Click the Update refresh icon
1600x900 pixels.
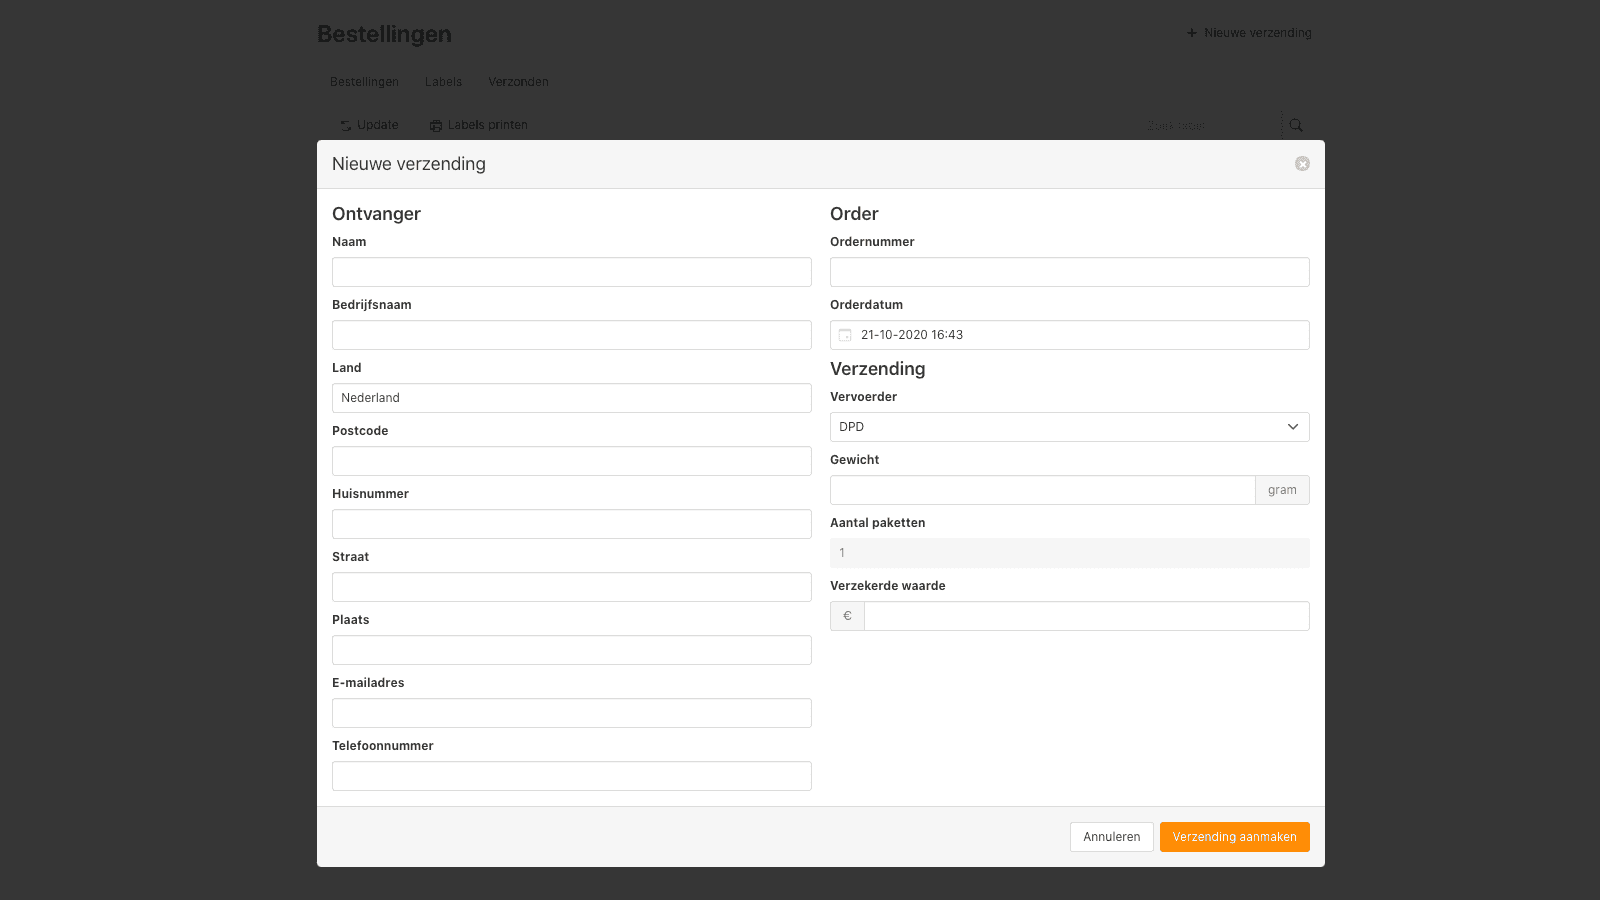pos(345,125)
